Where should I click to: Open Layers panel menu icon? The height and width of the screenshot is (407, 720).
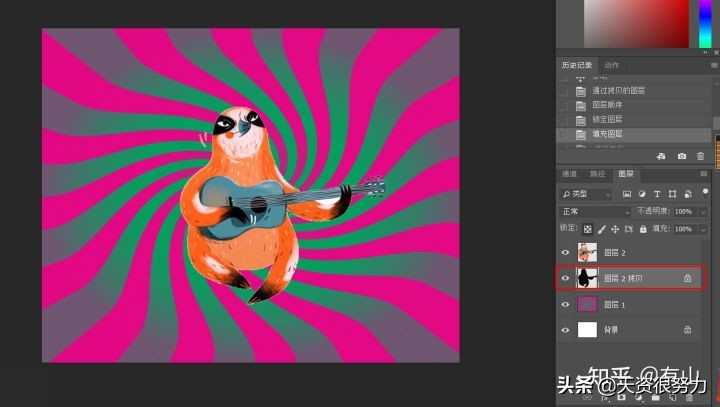703,174
